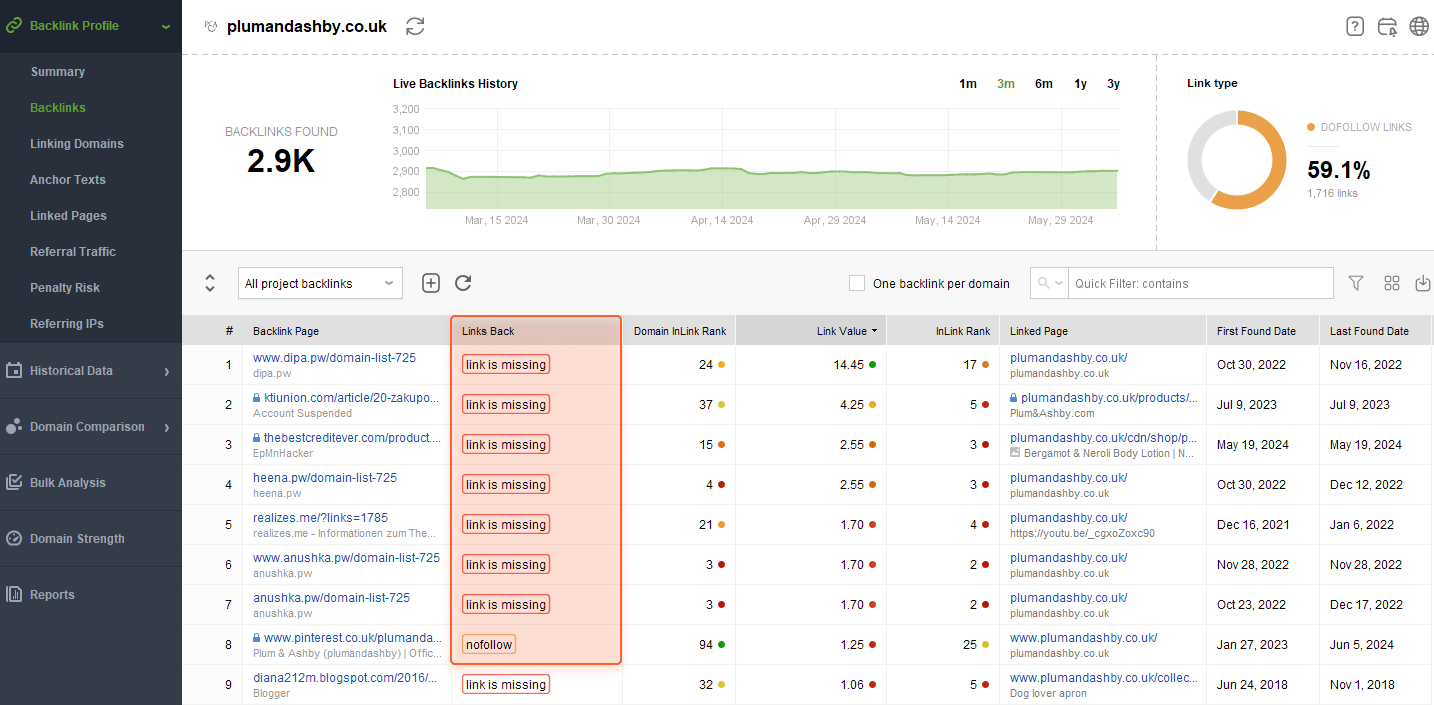Open thebestcreditever.com product backlink

point(352,438)
